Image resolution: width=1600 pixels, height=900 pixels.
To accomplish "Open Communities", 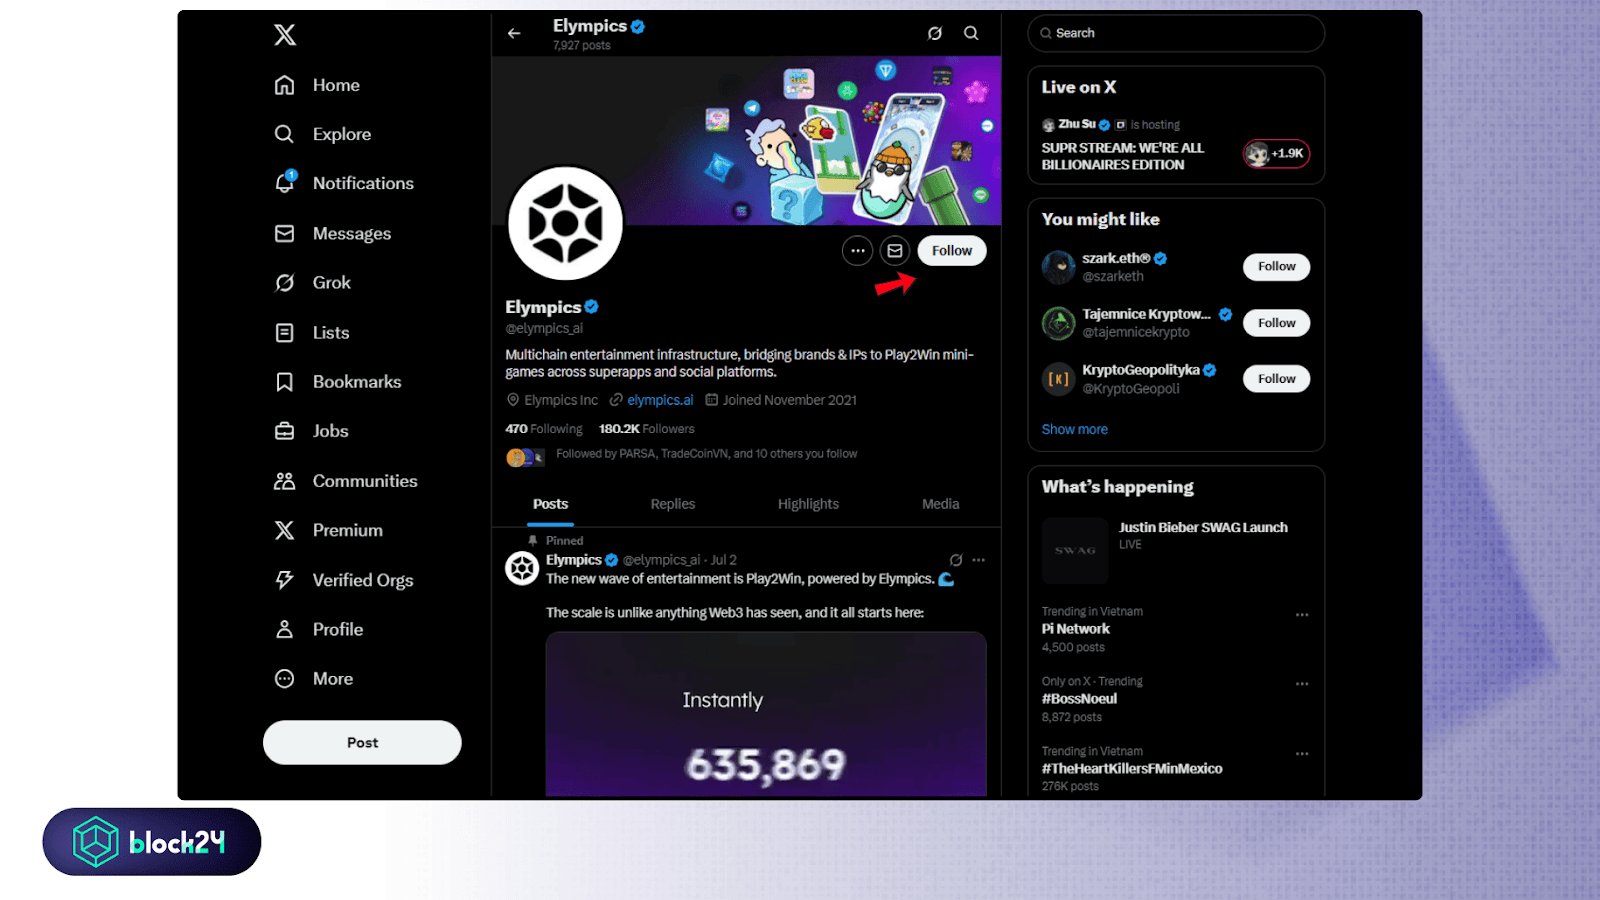I will [345, 481].
